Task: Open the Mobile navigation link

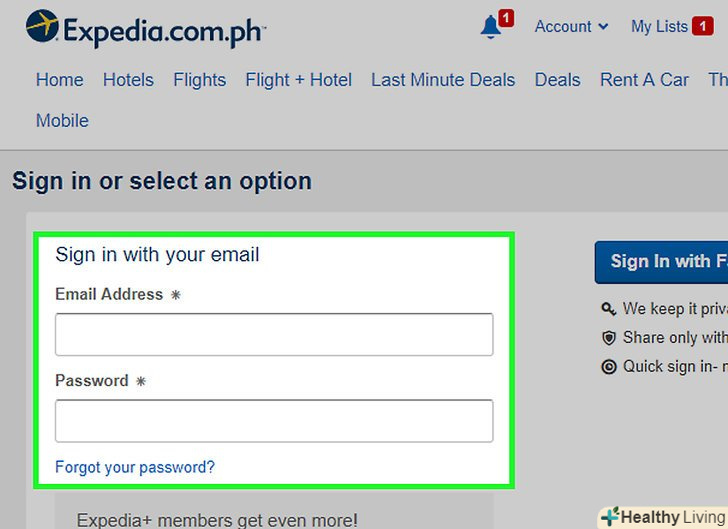Action: pos(62,121)
